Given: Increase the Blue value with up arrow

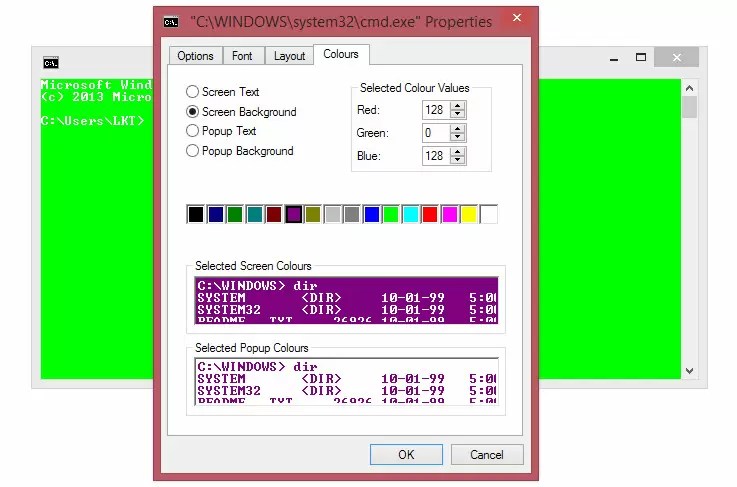Looking at the screenshot, I should [457, 152].
